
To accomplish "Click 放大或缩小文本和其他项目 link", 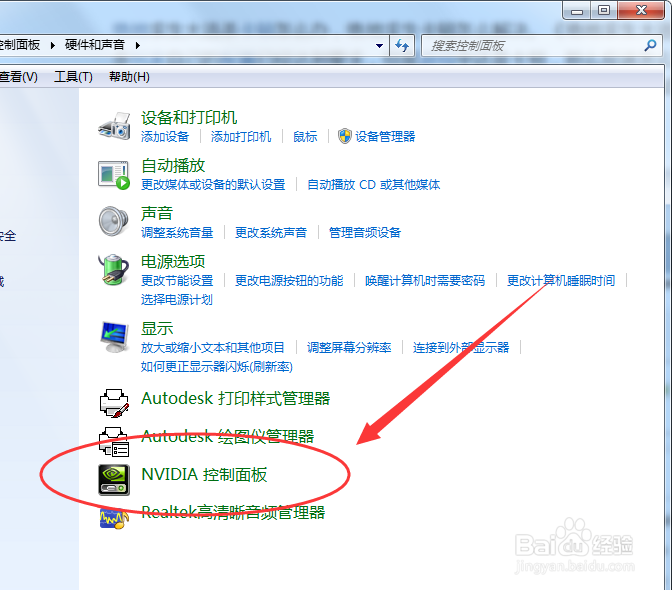I will (213, 347).
